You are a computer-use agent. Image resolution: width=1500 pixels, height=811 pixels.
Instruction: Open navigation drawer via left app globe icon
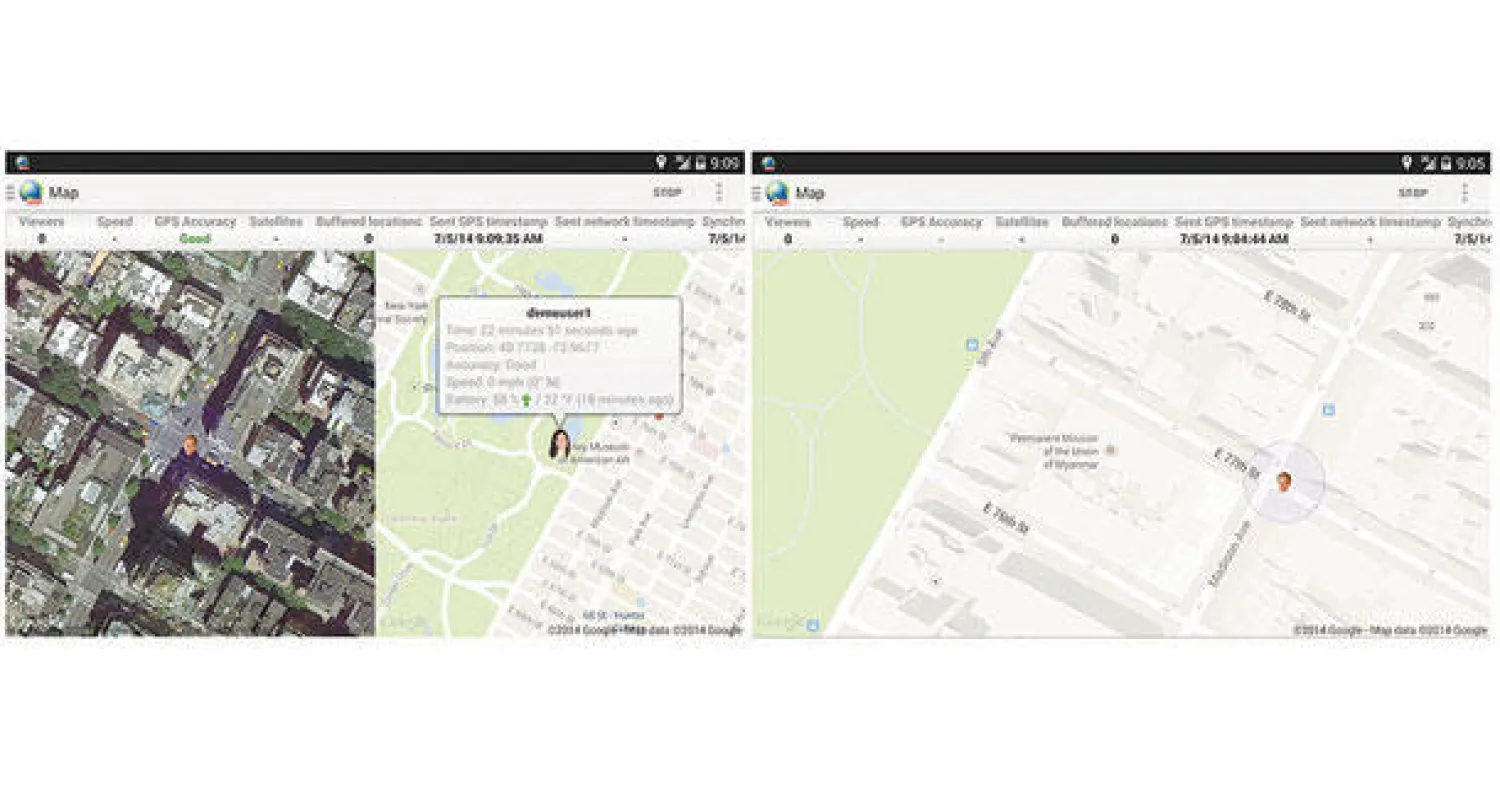[x=30, y=193]
